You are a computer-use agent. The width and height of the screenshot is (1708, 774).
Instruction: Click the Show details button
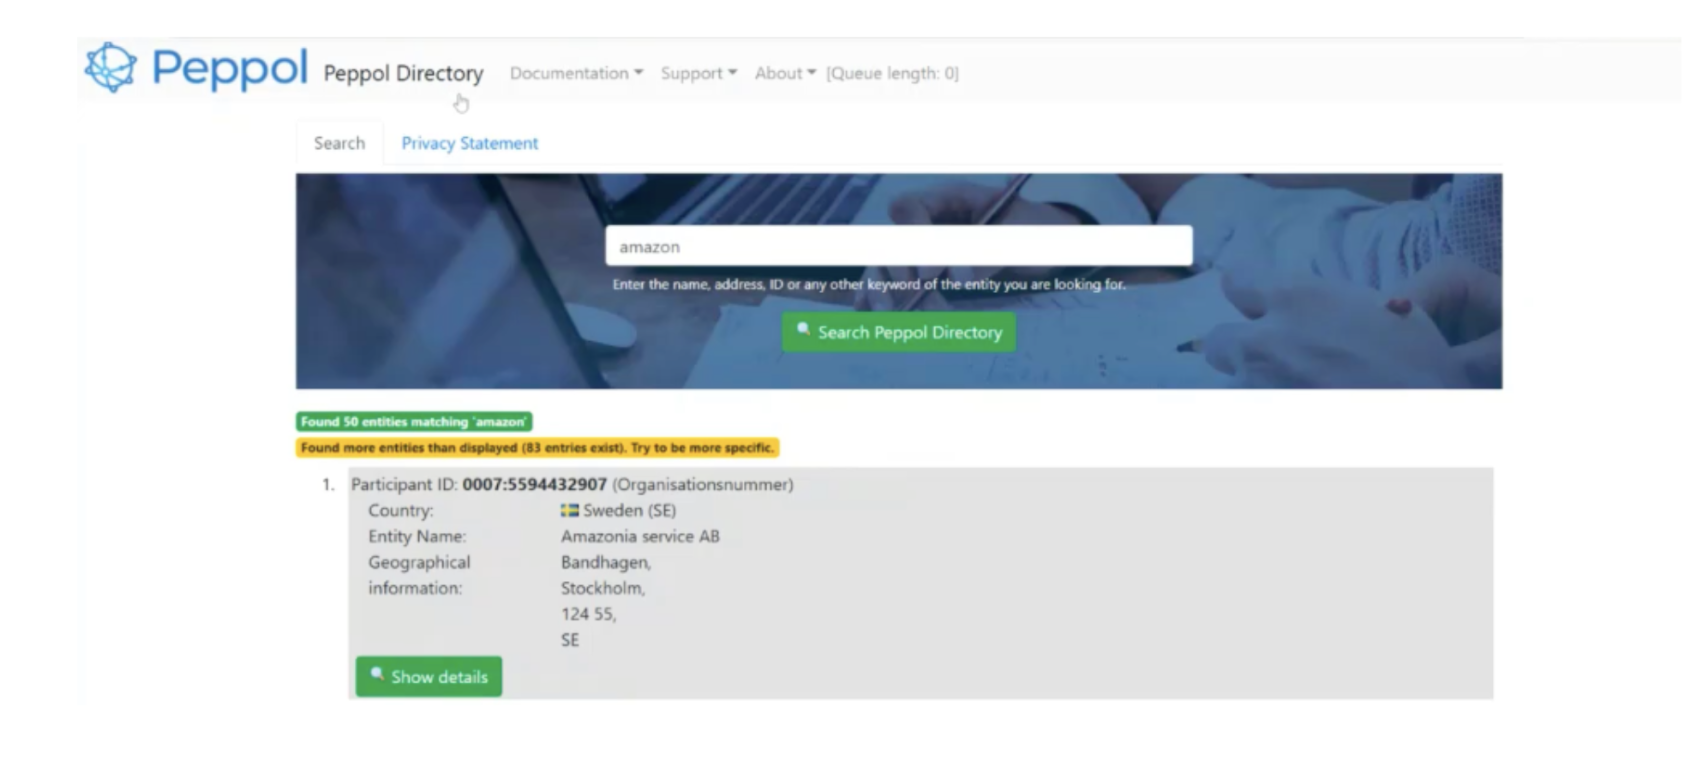tap(429, 677)
